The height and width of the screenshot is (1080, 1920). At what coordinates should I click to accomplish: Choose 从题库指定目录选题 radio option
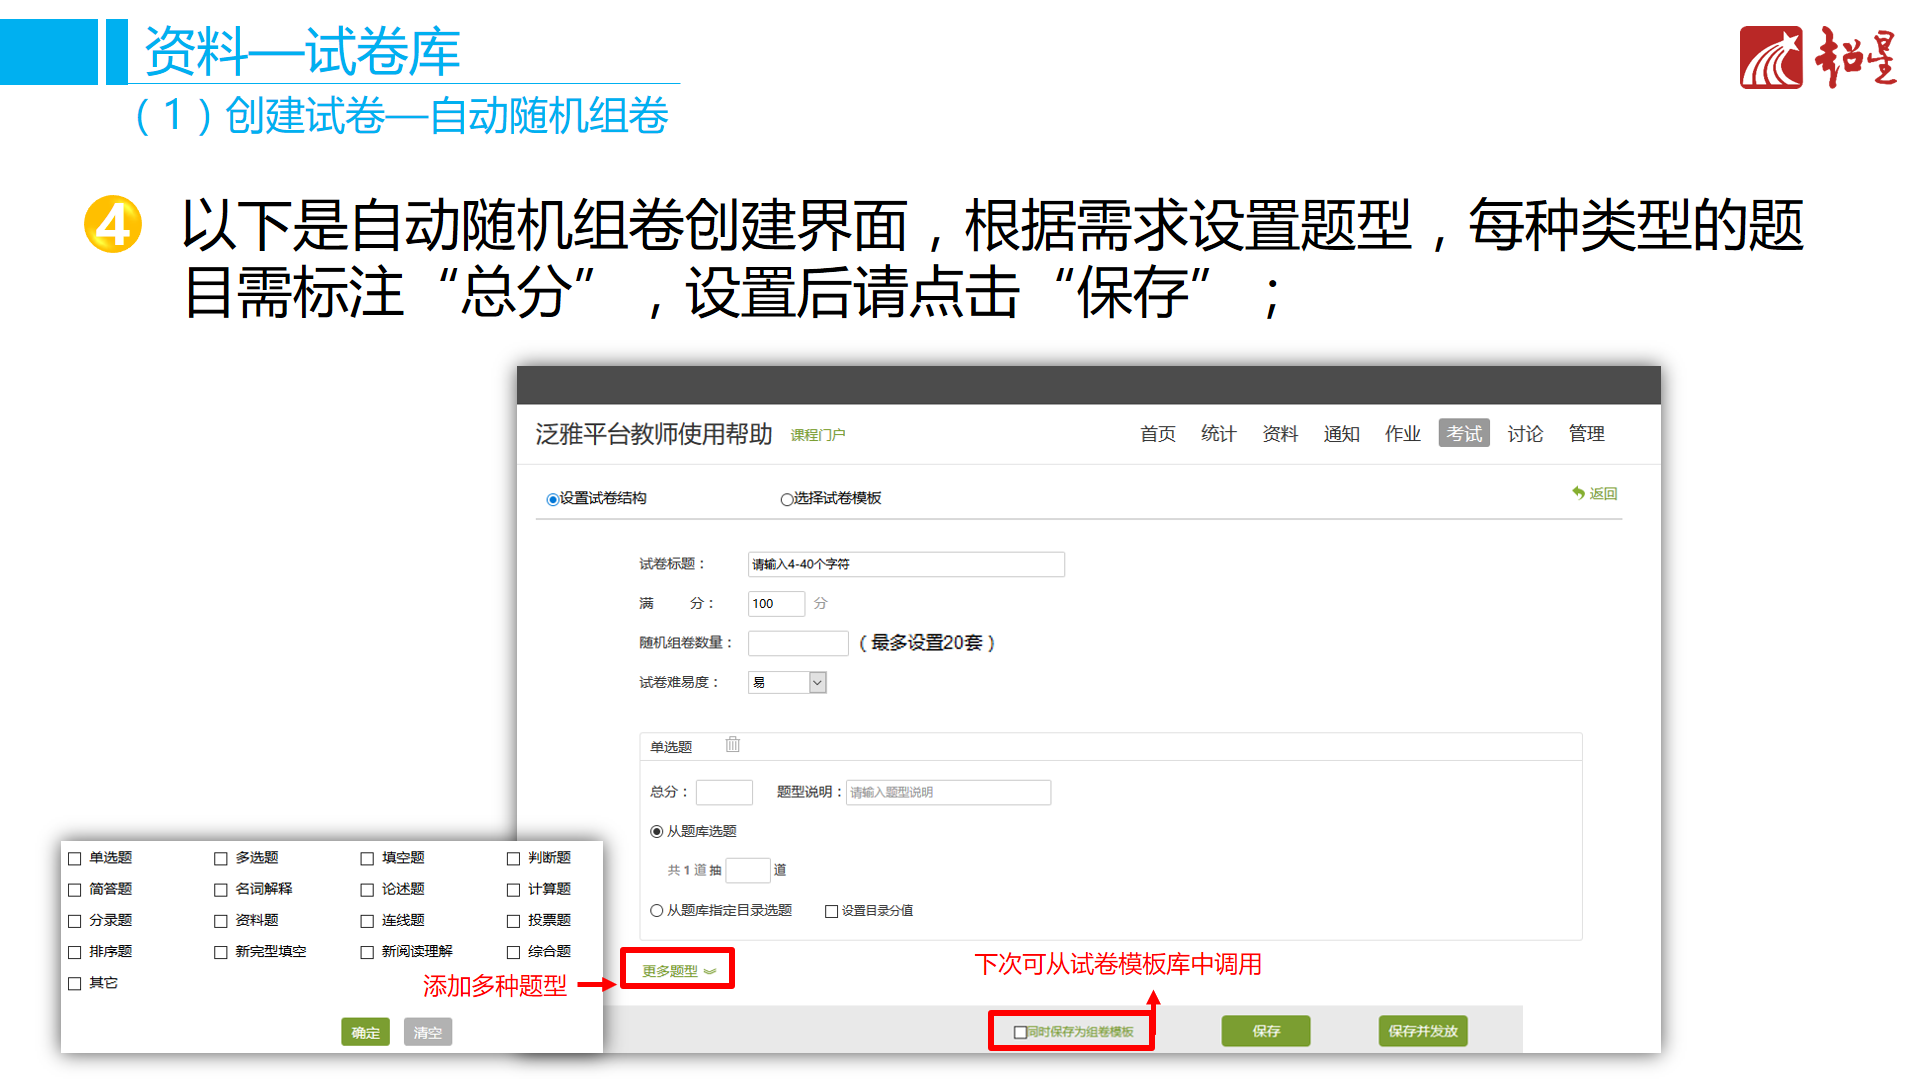(657, 910)
